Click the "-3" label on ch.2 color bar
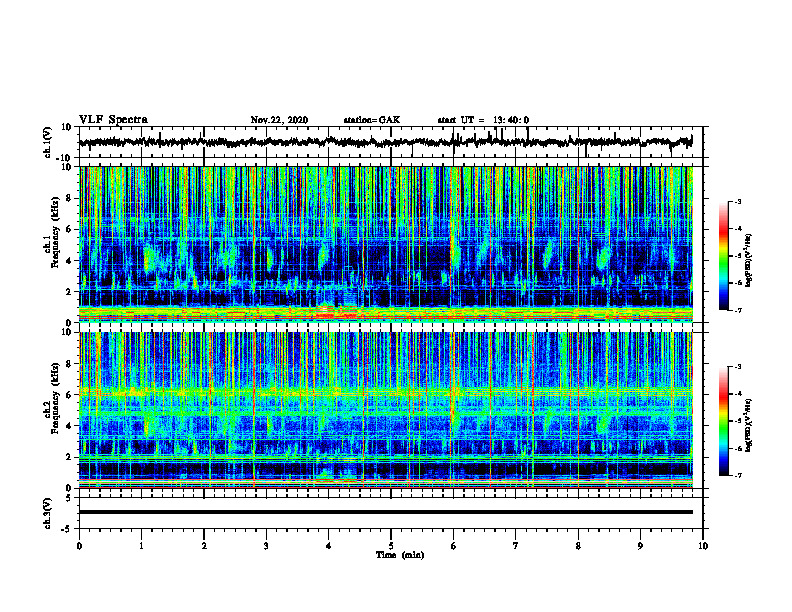Image resolution: width=792 pixels, height=612 pixels. pos(737,367)
